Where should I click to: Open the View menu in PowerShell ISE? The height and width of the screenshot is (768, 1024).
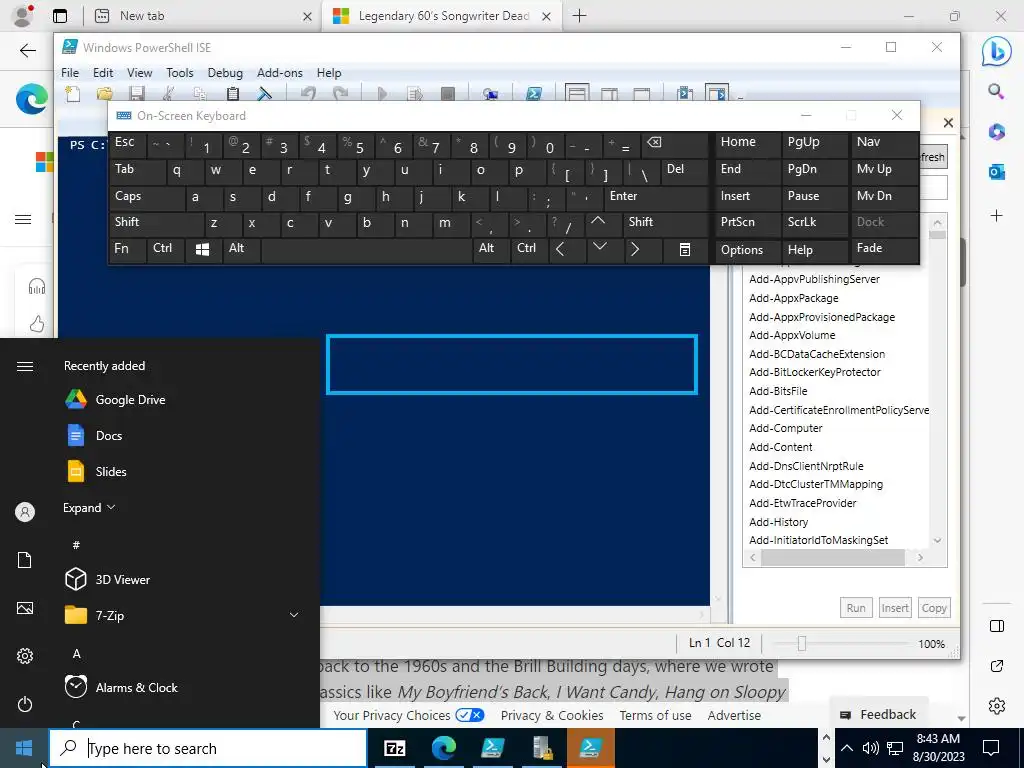point(139,72)
